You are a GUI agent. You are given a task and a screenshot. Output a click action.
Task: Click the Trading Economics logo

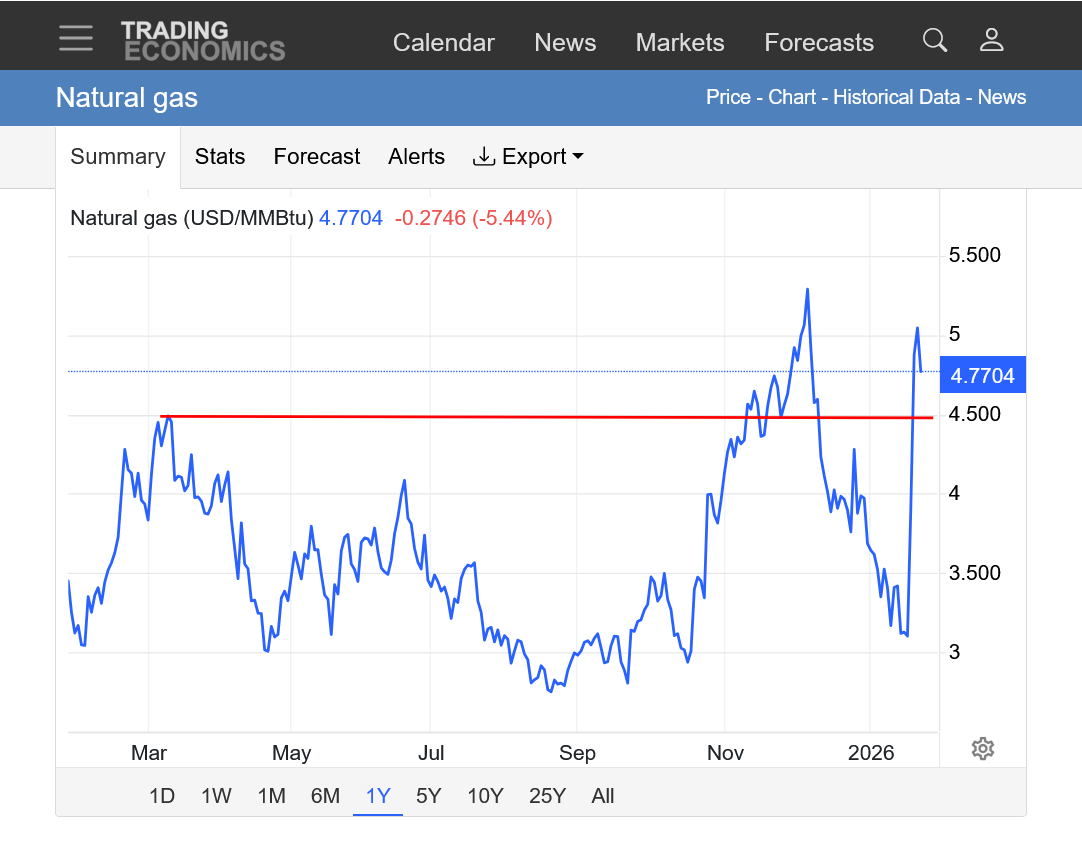[x=203, y=41]
